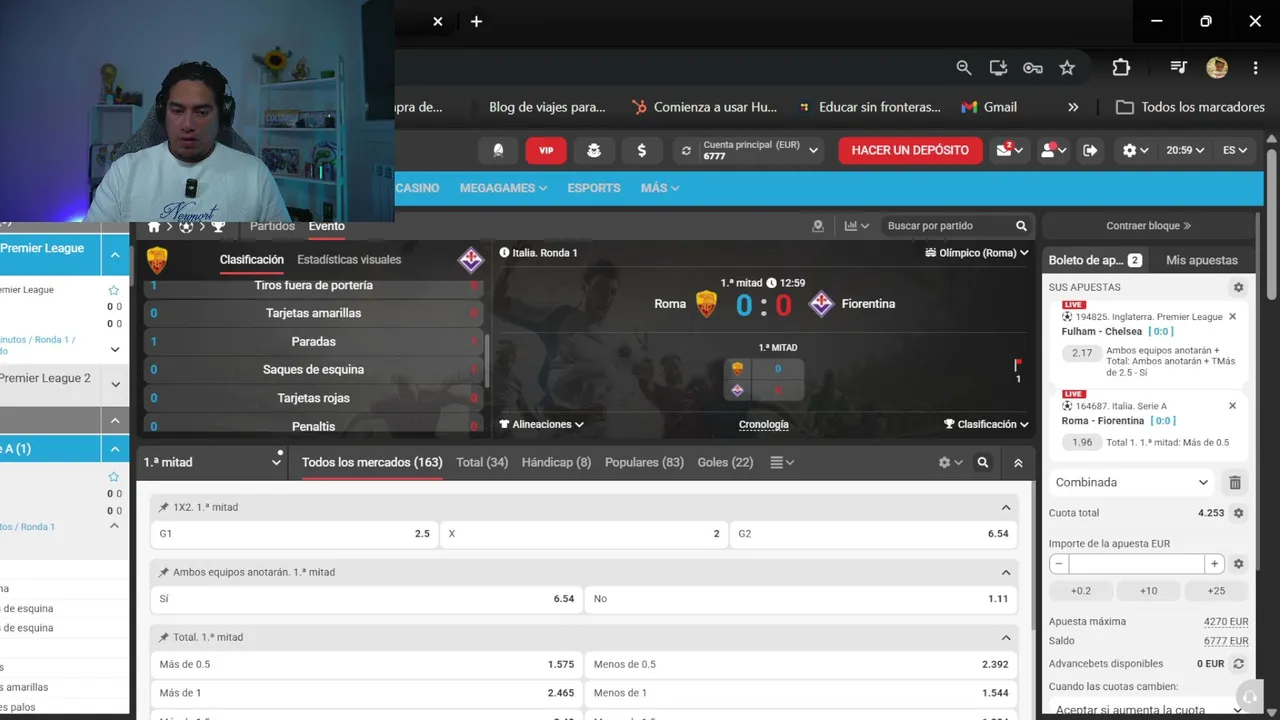Click the Roma team crest in scoreboard
Screen dimensions: 1280x720
(706, 304)
